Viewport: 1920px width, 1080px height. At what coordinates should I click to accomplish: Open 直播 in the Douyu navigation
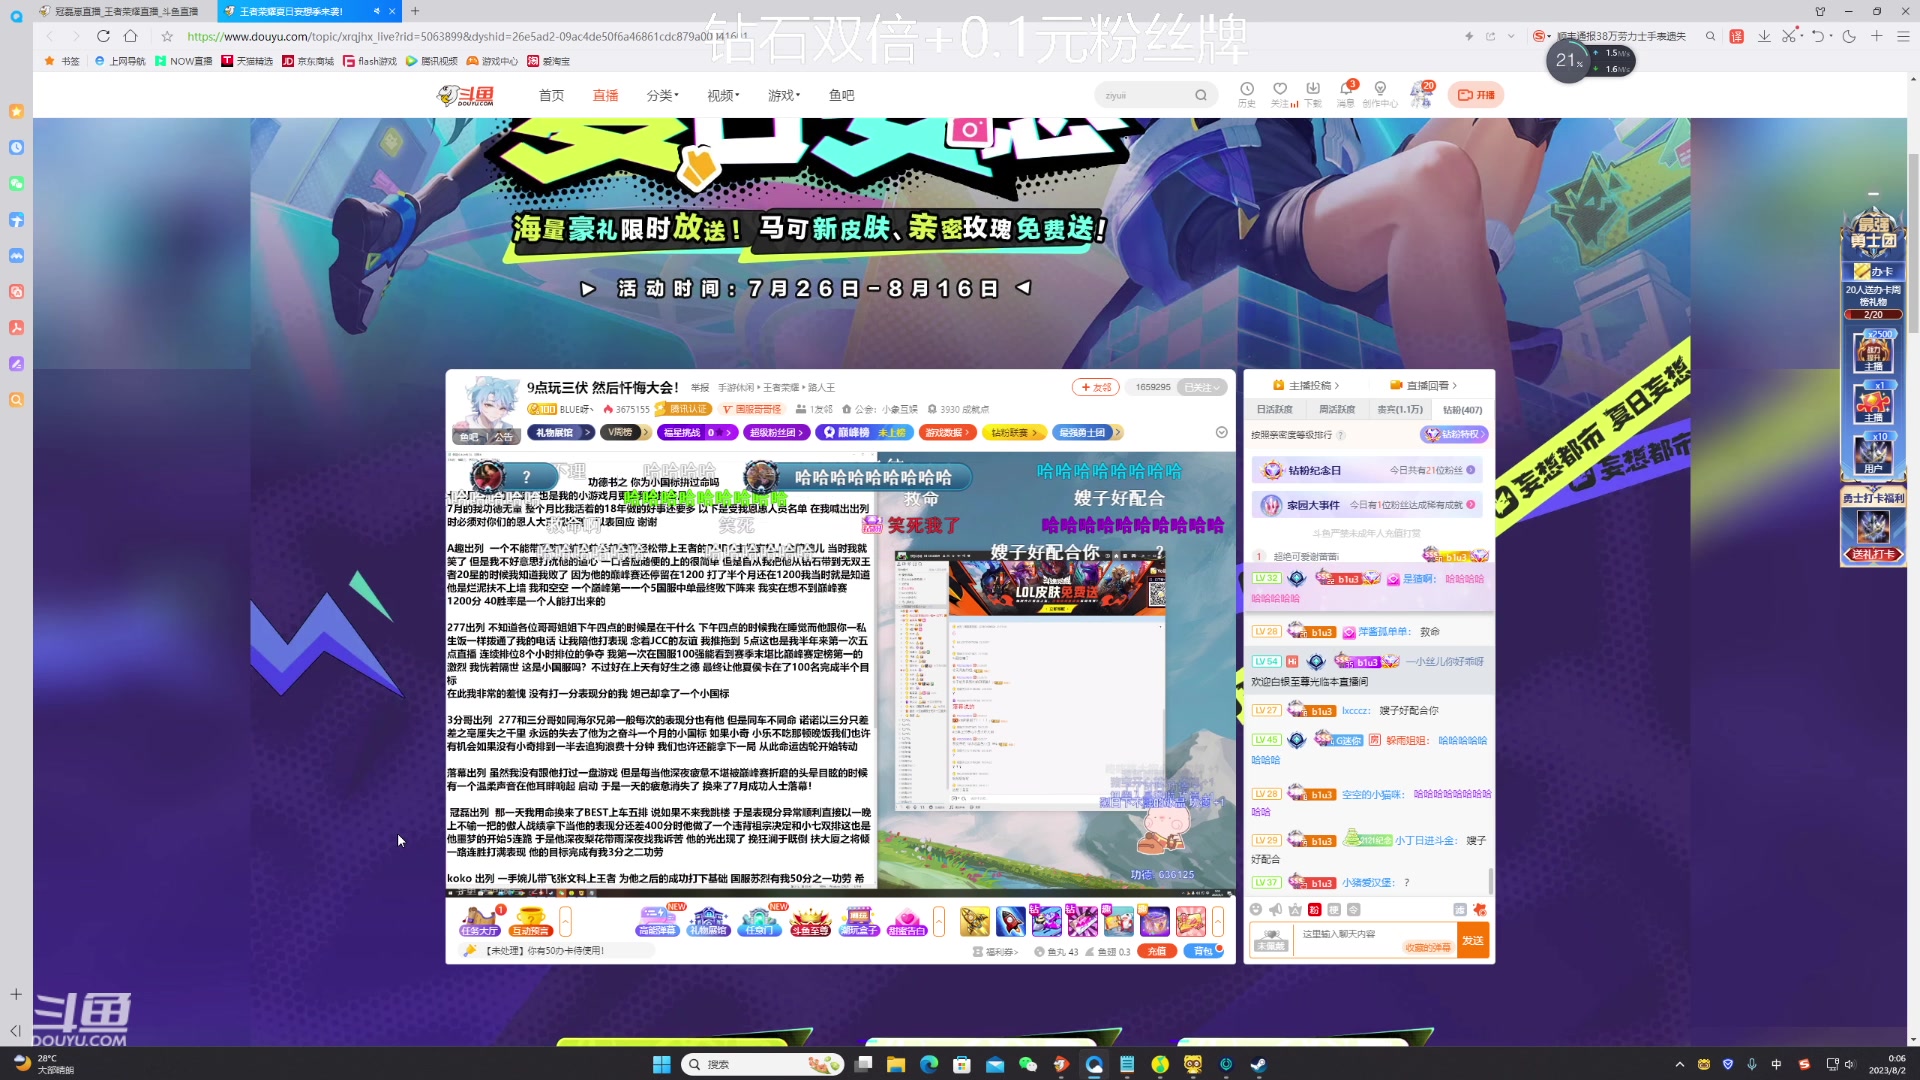[605, 95]
